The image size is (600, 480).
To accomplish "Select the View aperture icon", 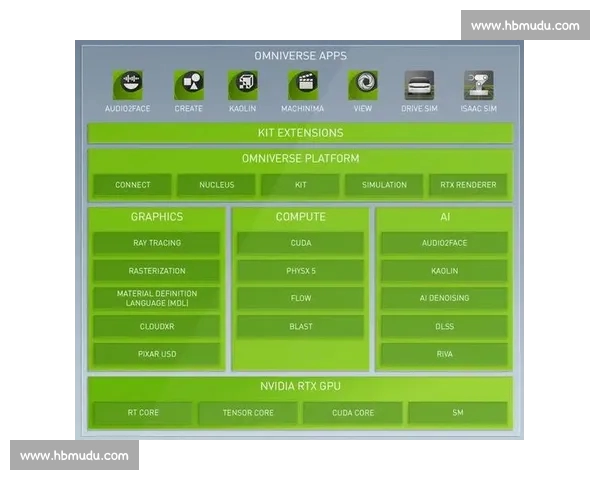I will pyautogui.click(x=362, y=85).
